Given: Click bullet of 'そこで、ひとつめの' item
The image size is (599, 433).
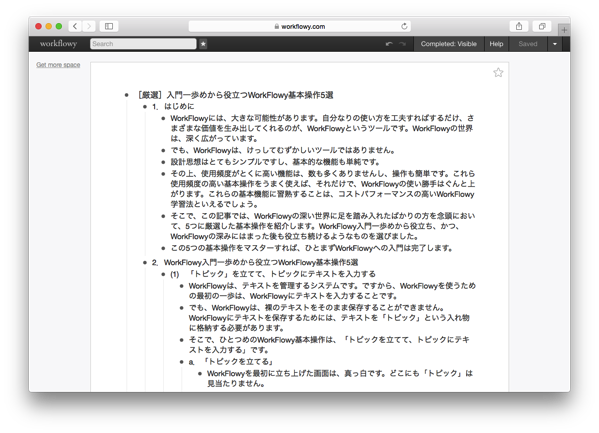Looking at the screenshot, I should point(181,340).
